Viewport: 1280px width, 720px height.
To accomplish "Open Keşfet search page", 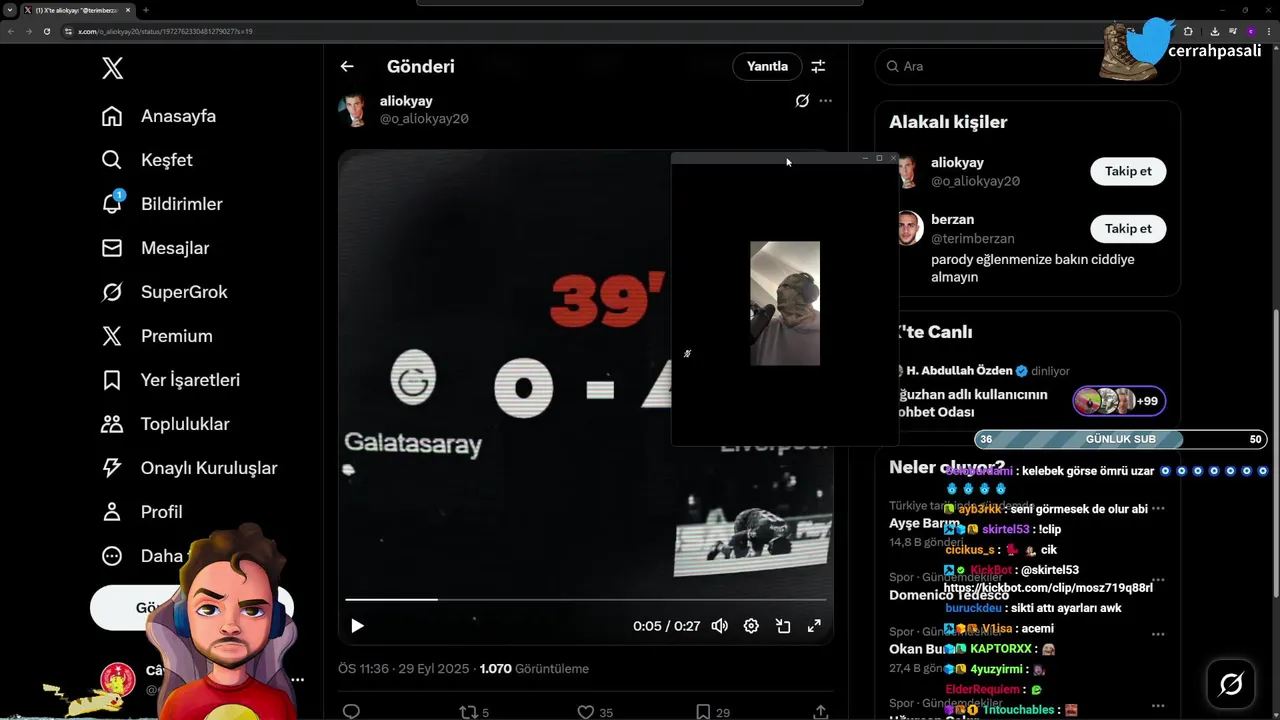I will coord(147,160).
